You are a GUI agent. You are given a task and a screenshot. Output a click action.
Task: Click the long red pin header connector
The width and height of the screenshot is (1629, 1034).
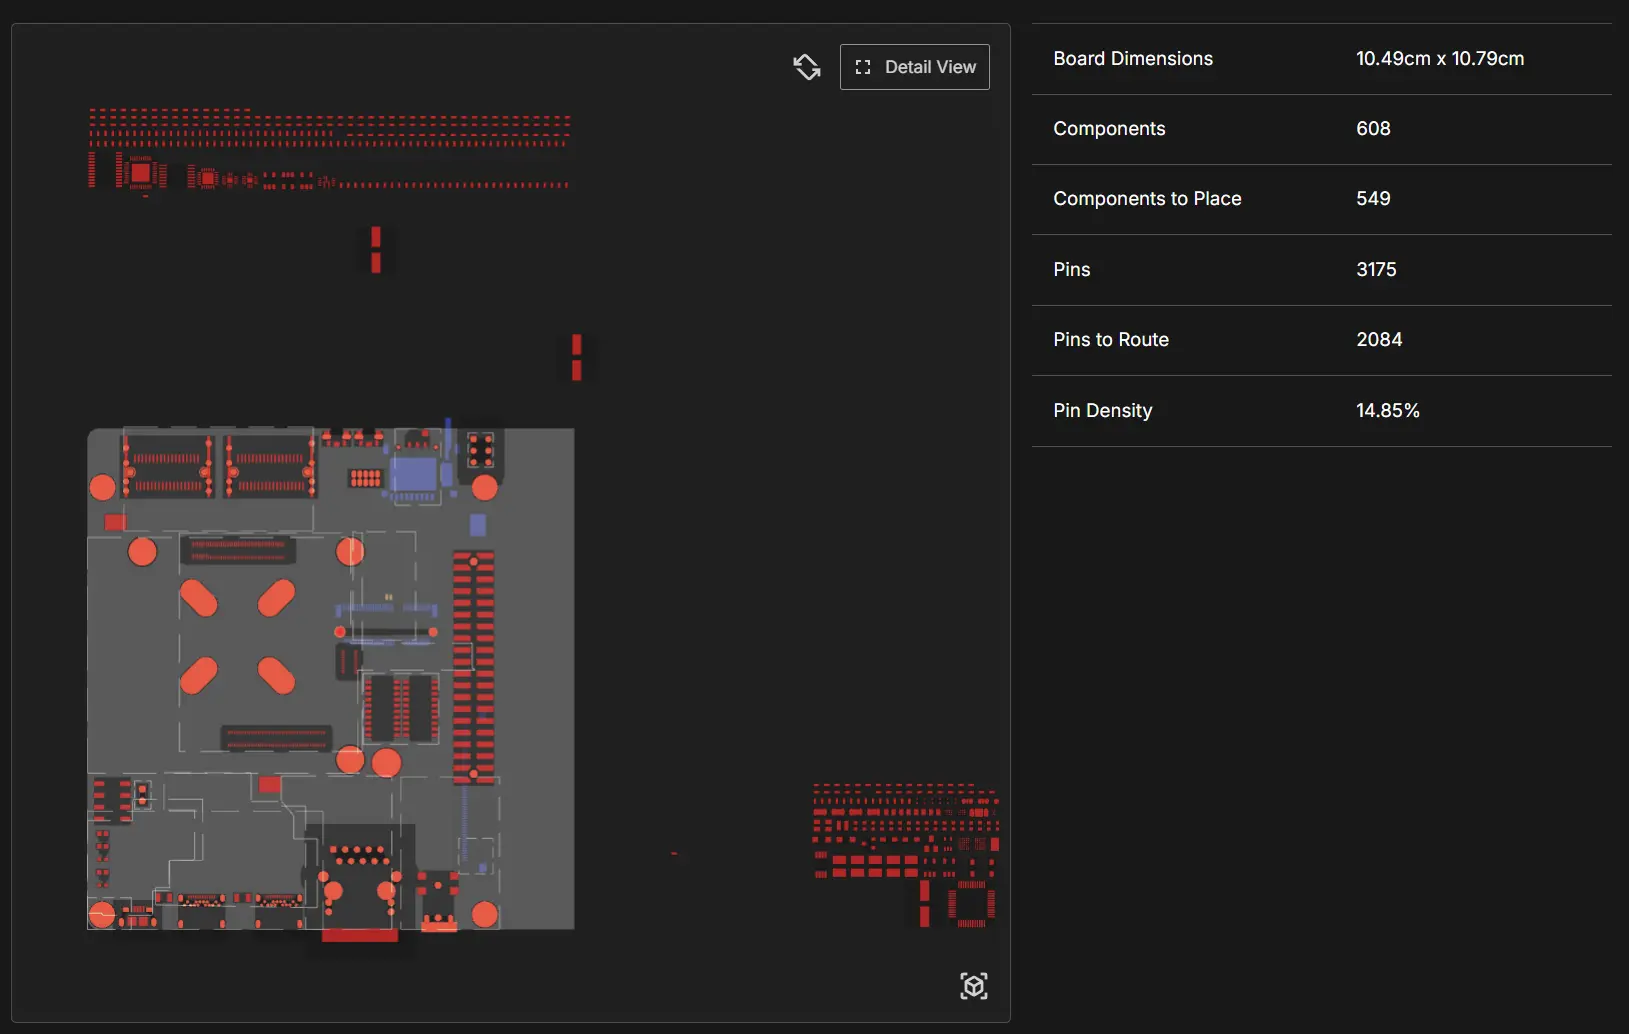(x=473, y=666)
